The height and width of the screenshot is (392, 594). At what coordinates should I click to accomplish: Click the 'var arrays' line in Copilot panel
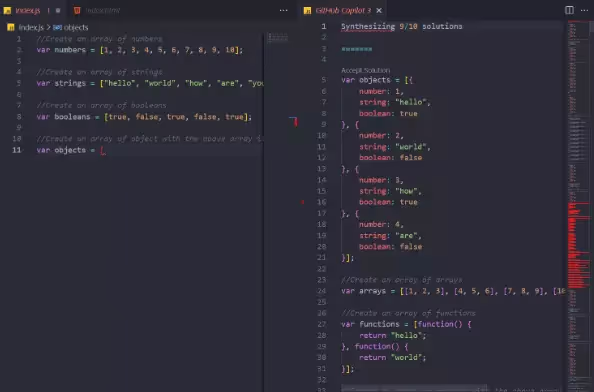453,291
